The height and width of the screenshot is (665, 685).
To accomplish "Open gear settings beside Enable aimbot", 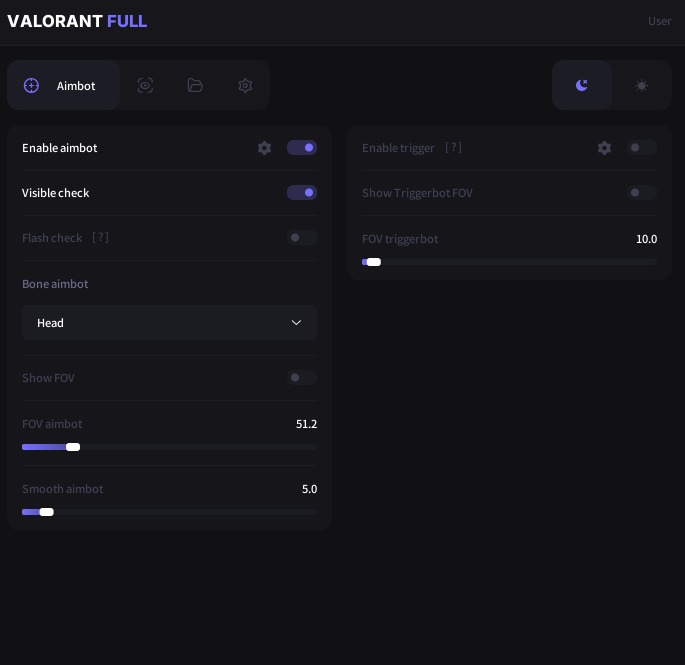I will tap(264, 148).
